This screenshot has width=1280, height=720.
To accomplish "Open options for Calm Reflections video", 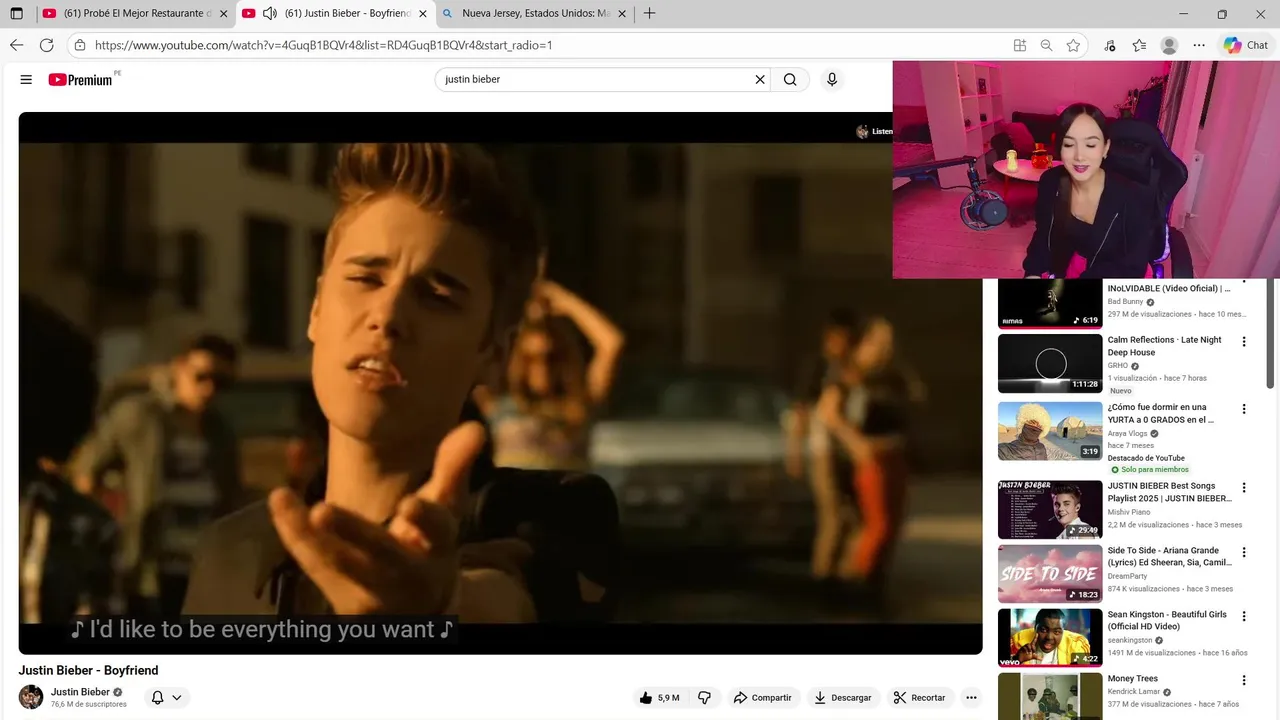I will coord(1244,342).
